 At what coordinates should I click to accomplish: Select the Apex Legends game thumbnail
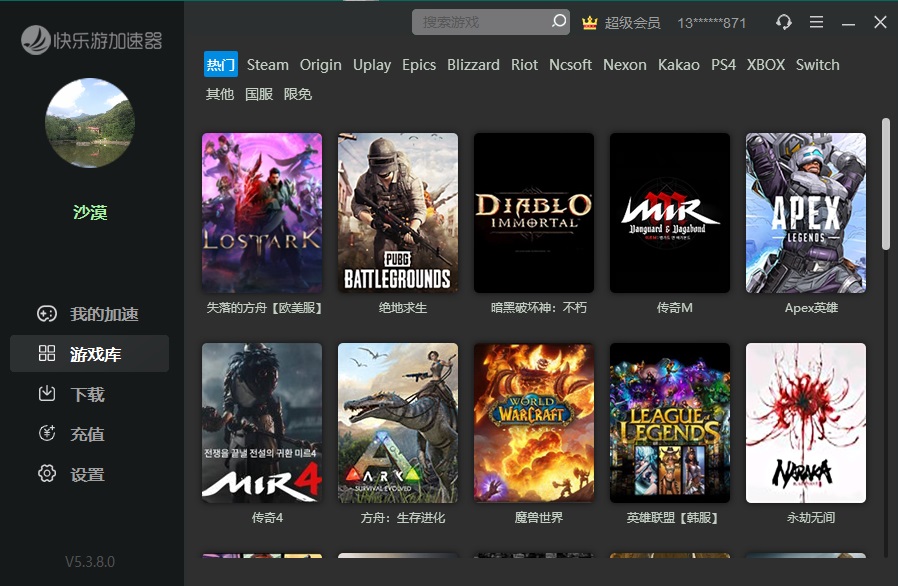click(x=806, y=213)
